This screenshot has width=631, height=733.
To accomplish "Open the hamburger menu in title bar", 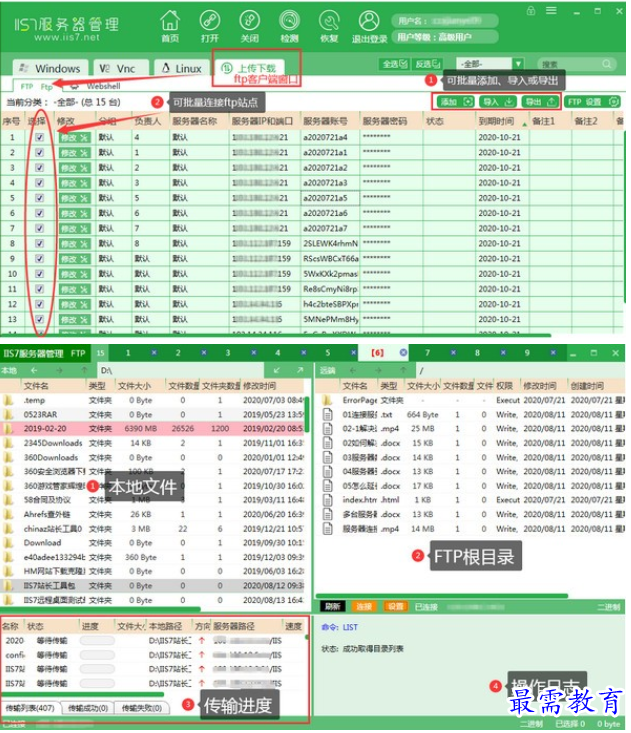I will [x=552, y=10].
